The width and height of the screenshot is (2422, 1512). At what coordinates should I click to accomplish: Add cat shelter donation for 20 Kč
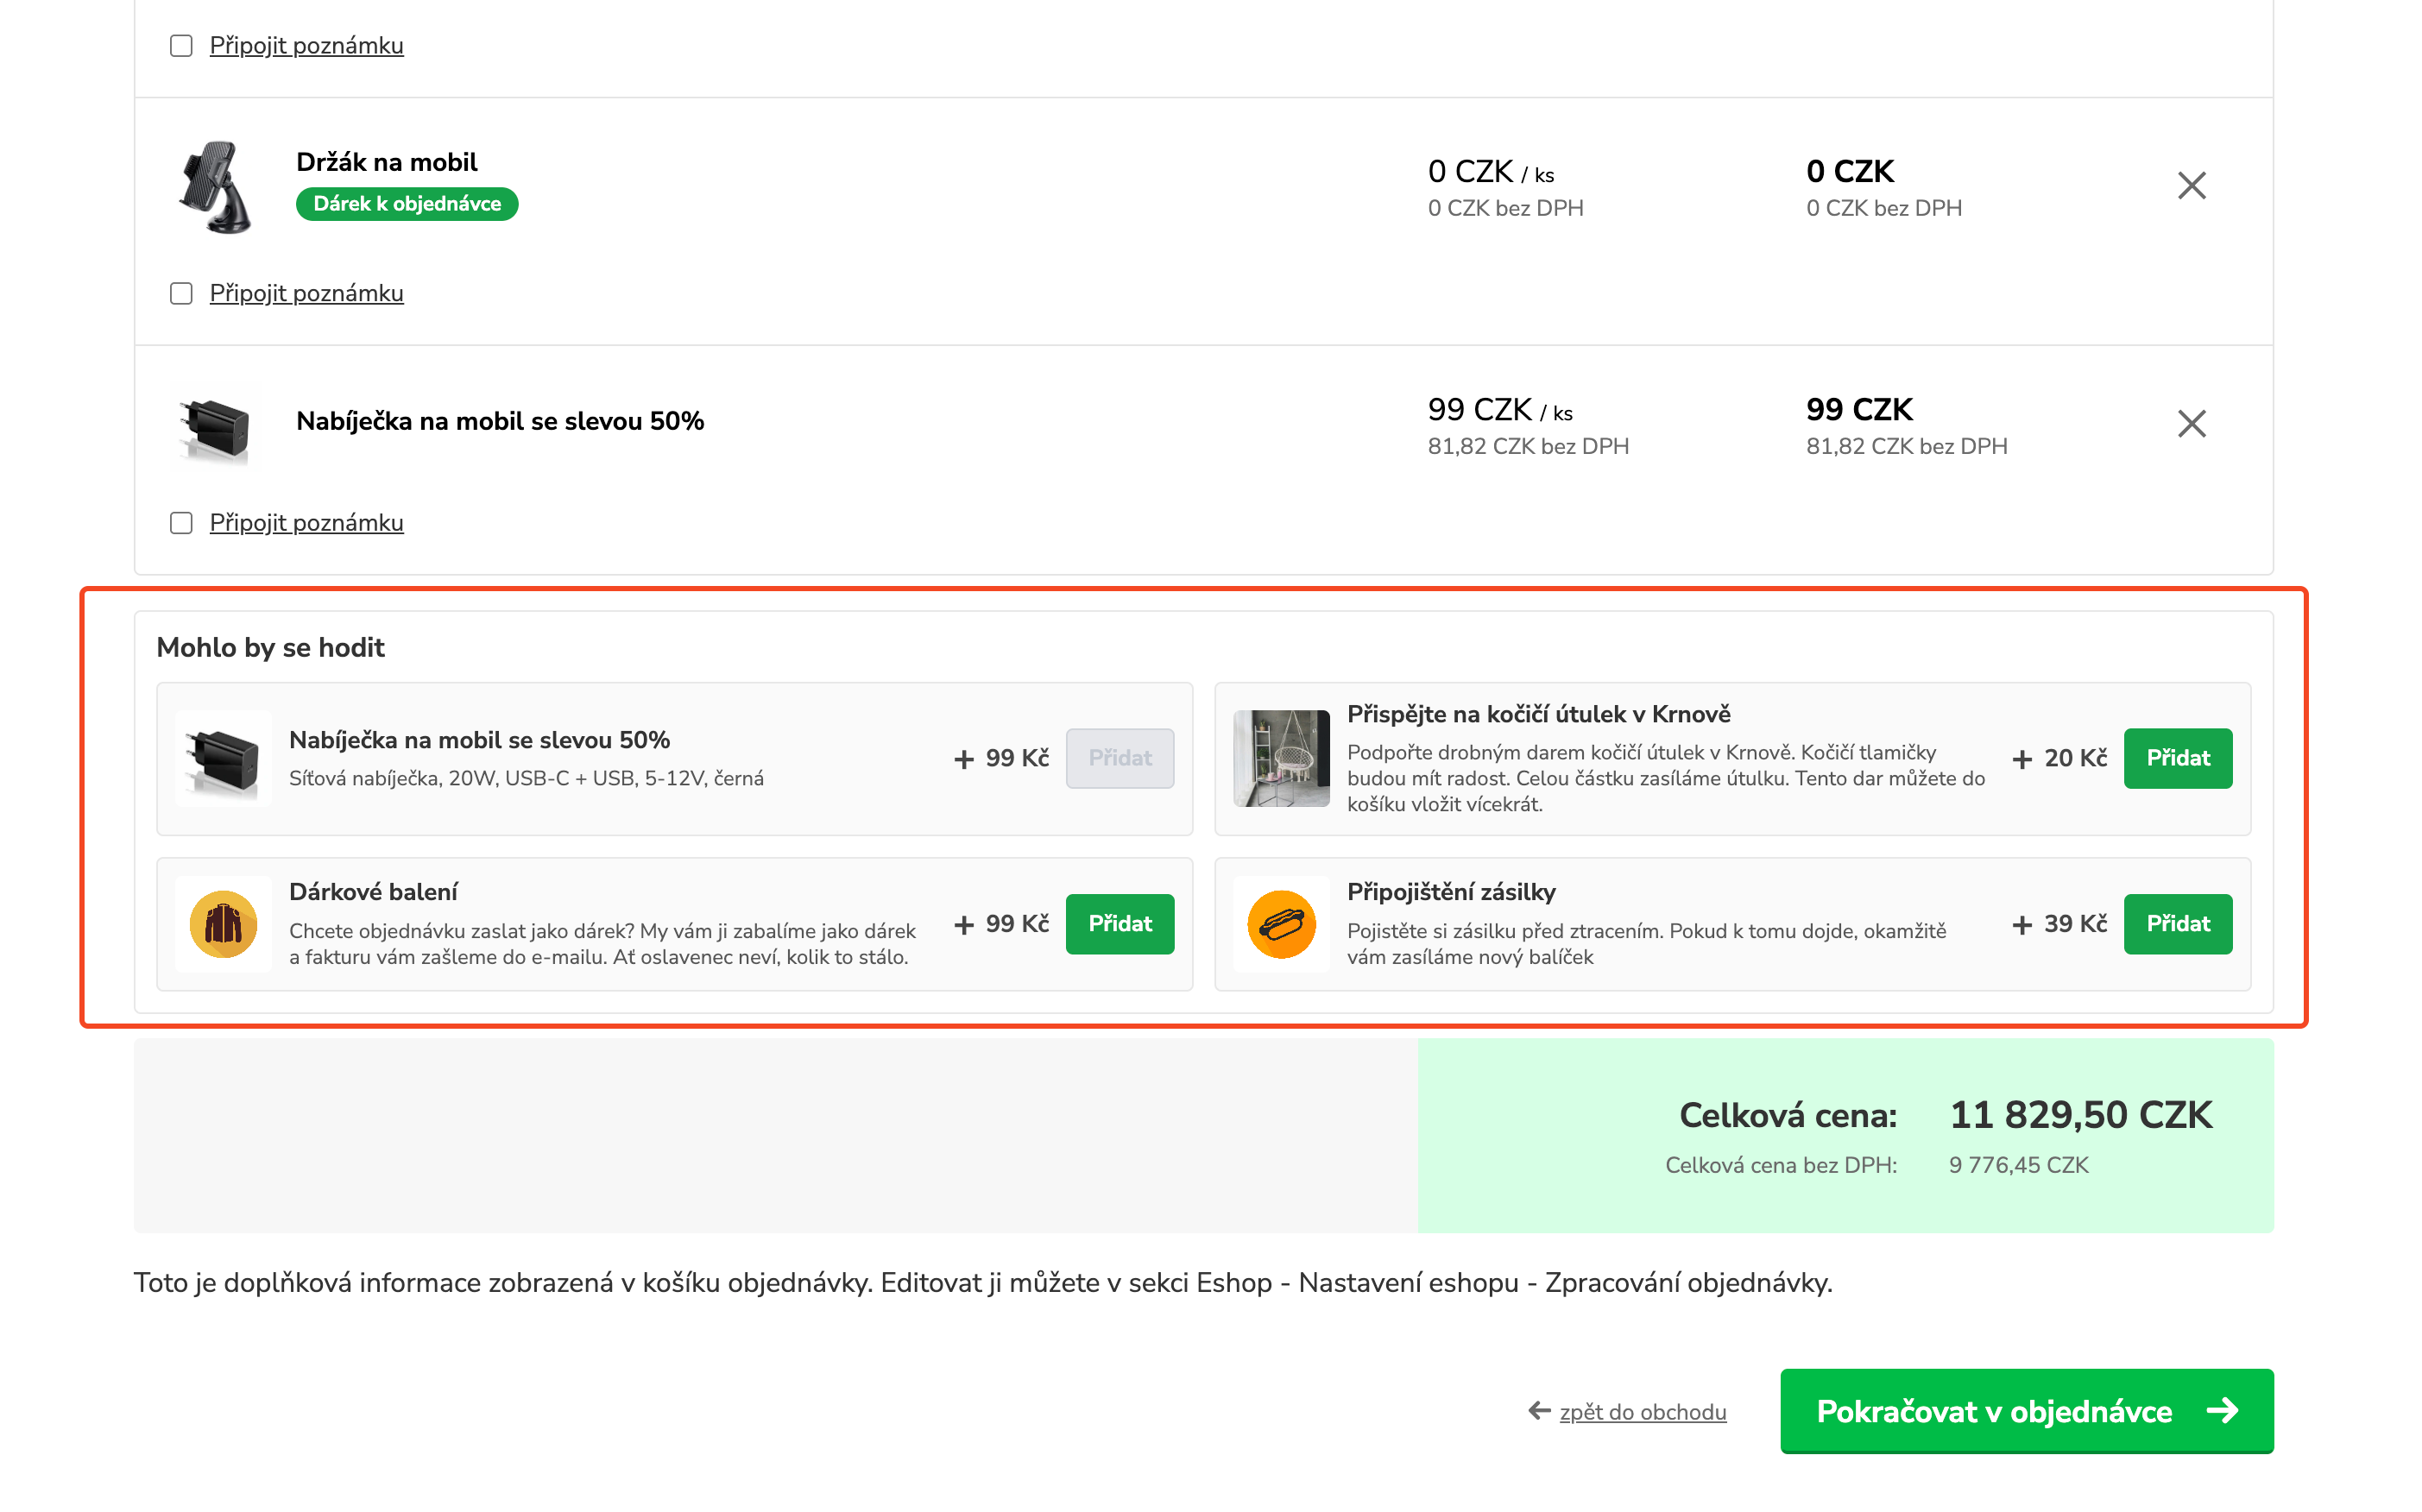click(x=2177, y=758)
